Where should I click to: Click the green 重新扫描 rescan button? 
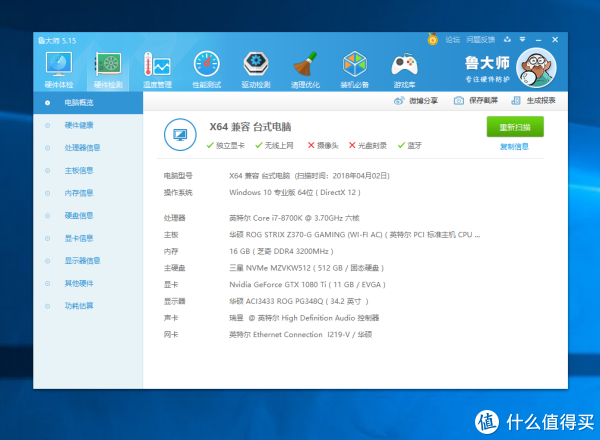pyautogui.click(x=515, y=127)
